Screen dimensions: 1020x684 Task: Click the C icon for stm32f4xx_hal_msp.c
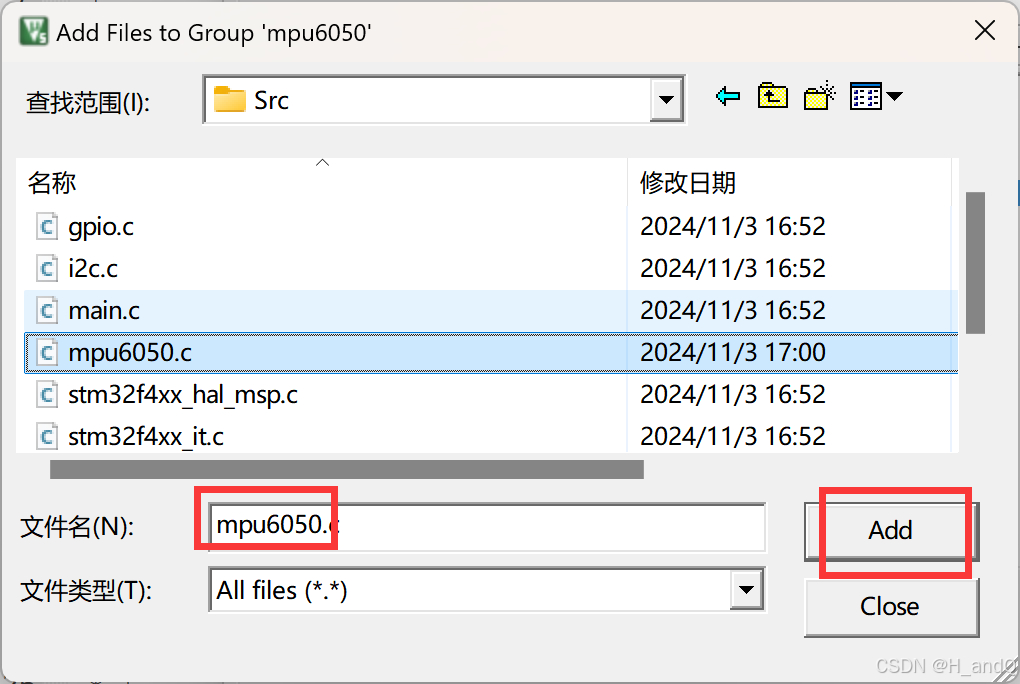[47, 394]
